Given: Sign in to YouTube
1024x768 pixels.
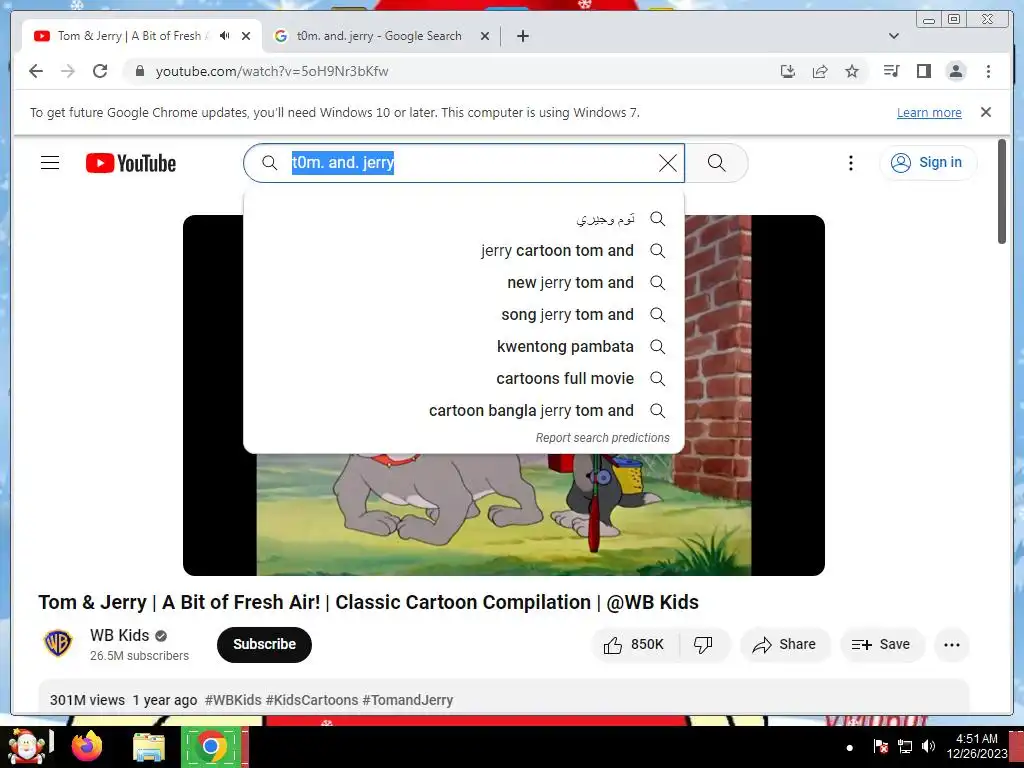Looking at the screenshot, I should [x=928, y=163].
